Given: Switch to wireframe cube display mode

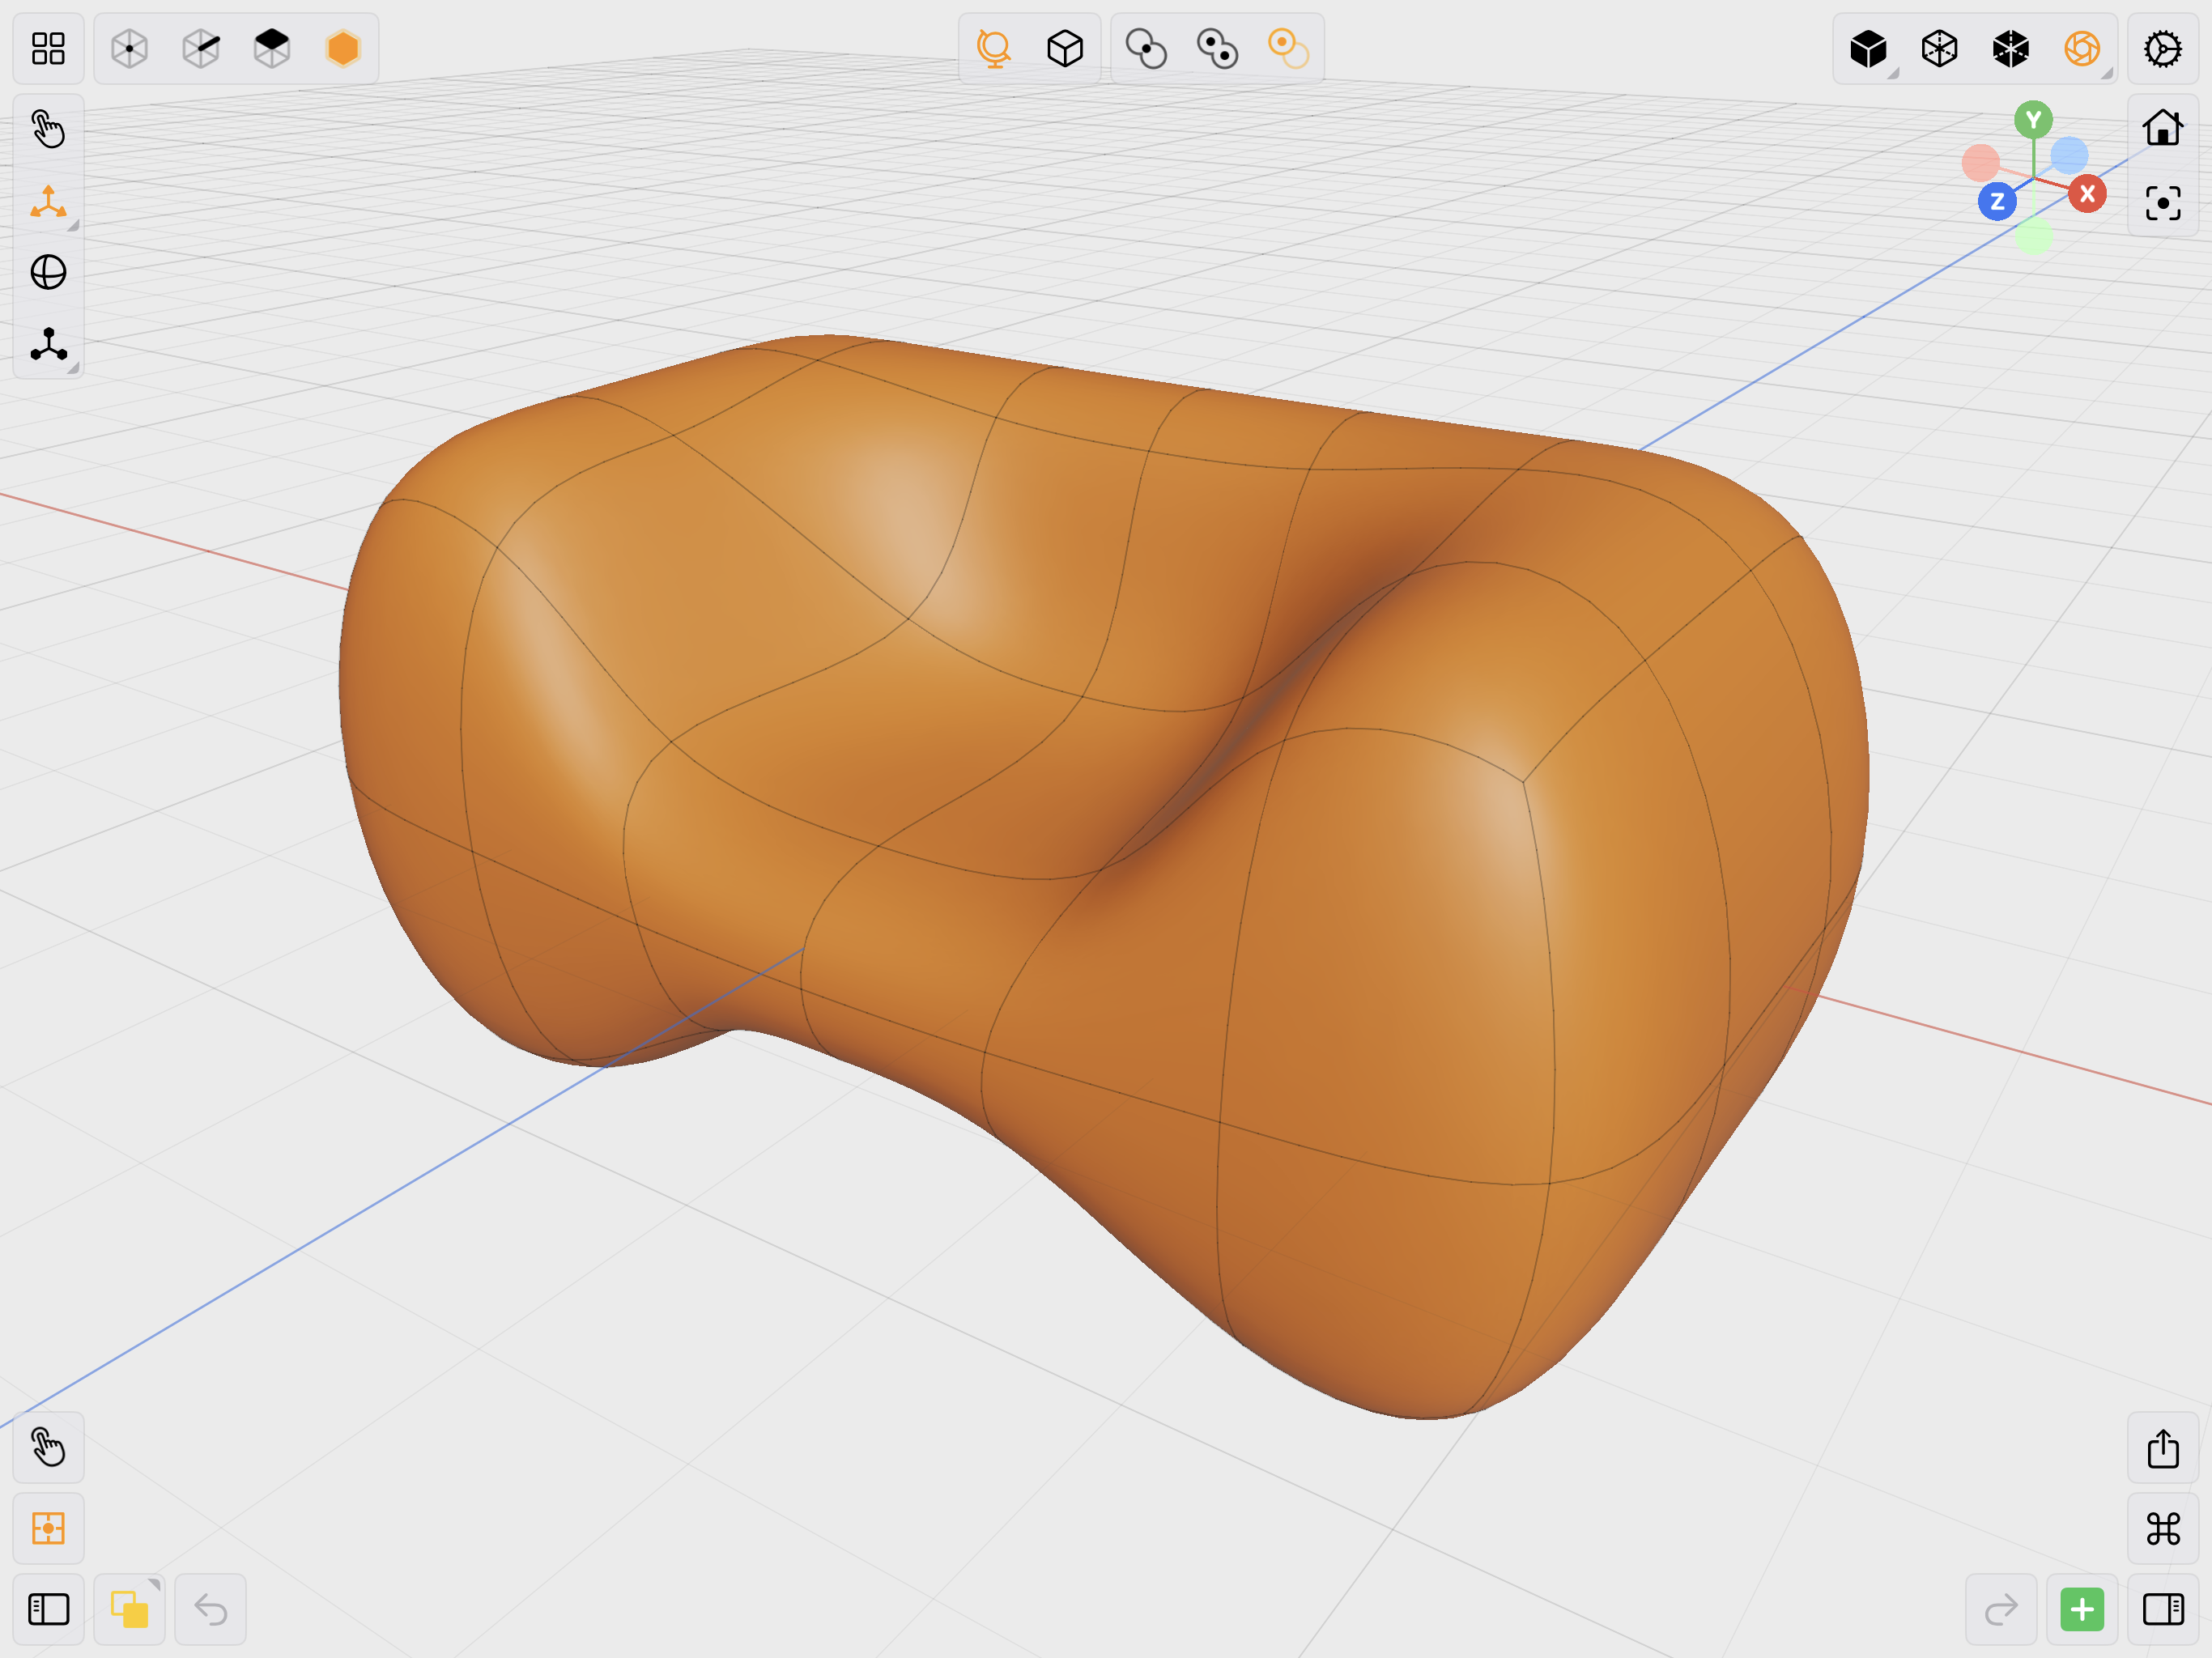Looking at the screenshot, I should coord(1939,48).
